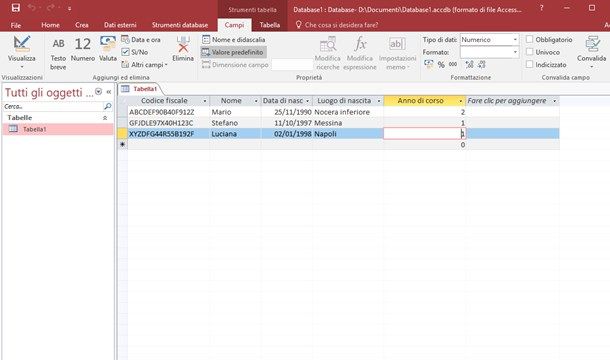Add a Valuta currency field
Screen dimensions: 610x360
(108, 49)
